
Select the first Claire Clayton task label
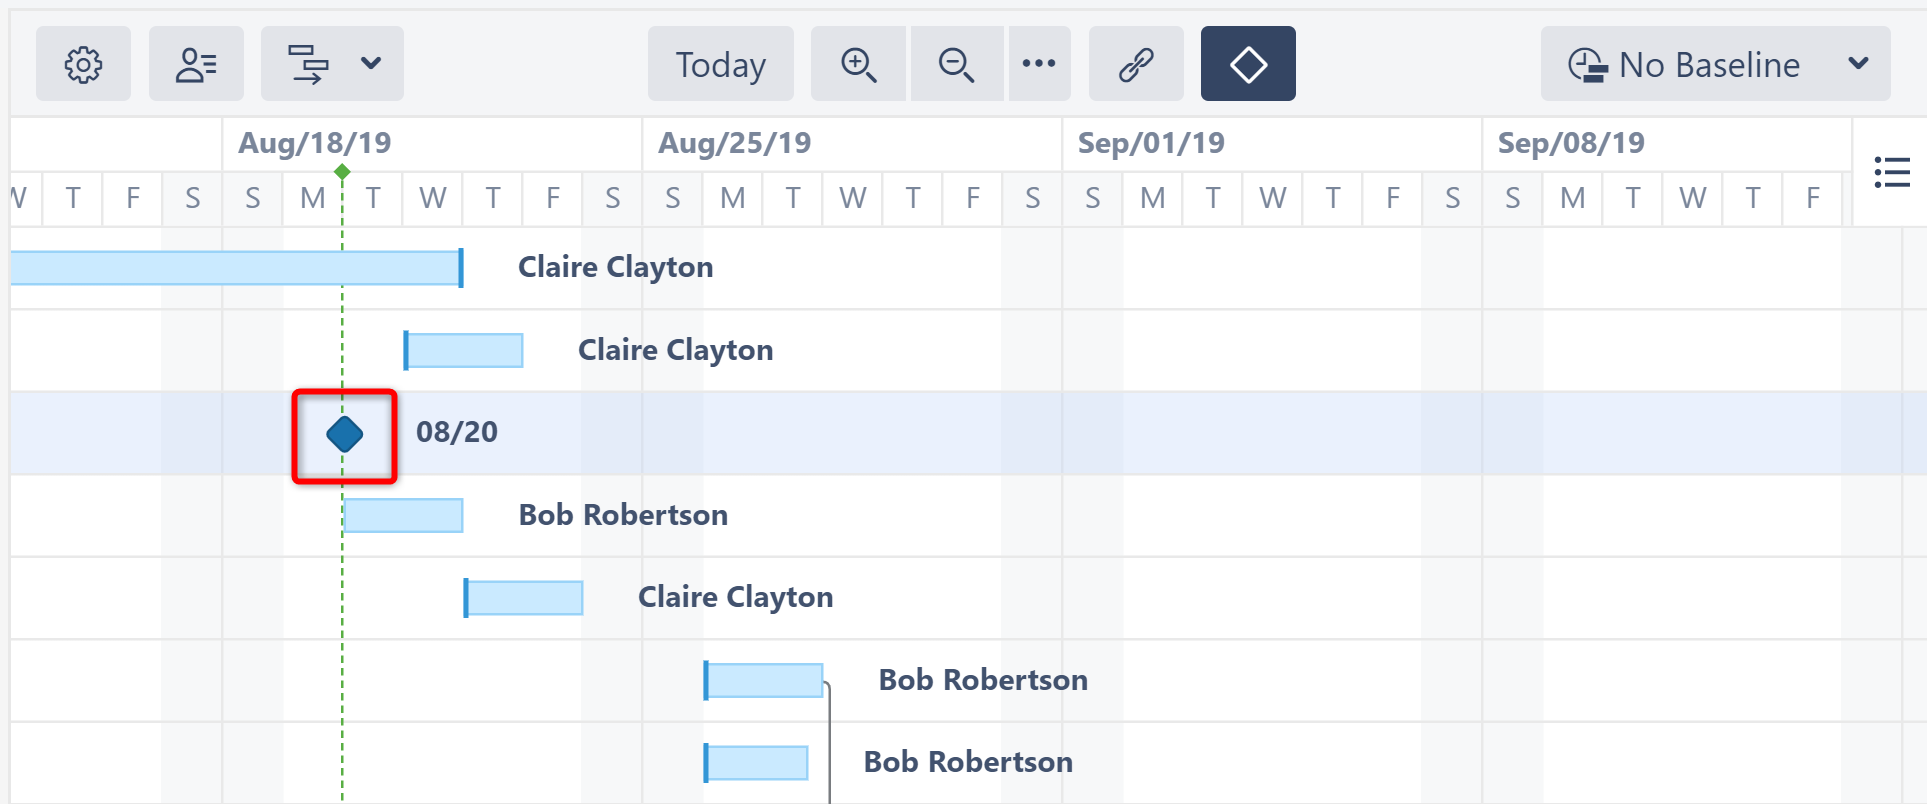[614, 267]
